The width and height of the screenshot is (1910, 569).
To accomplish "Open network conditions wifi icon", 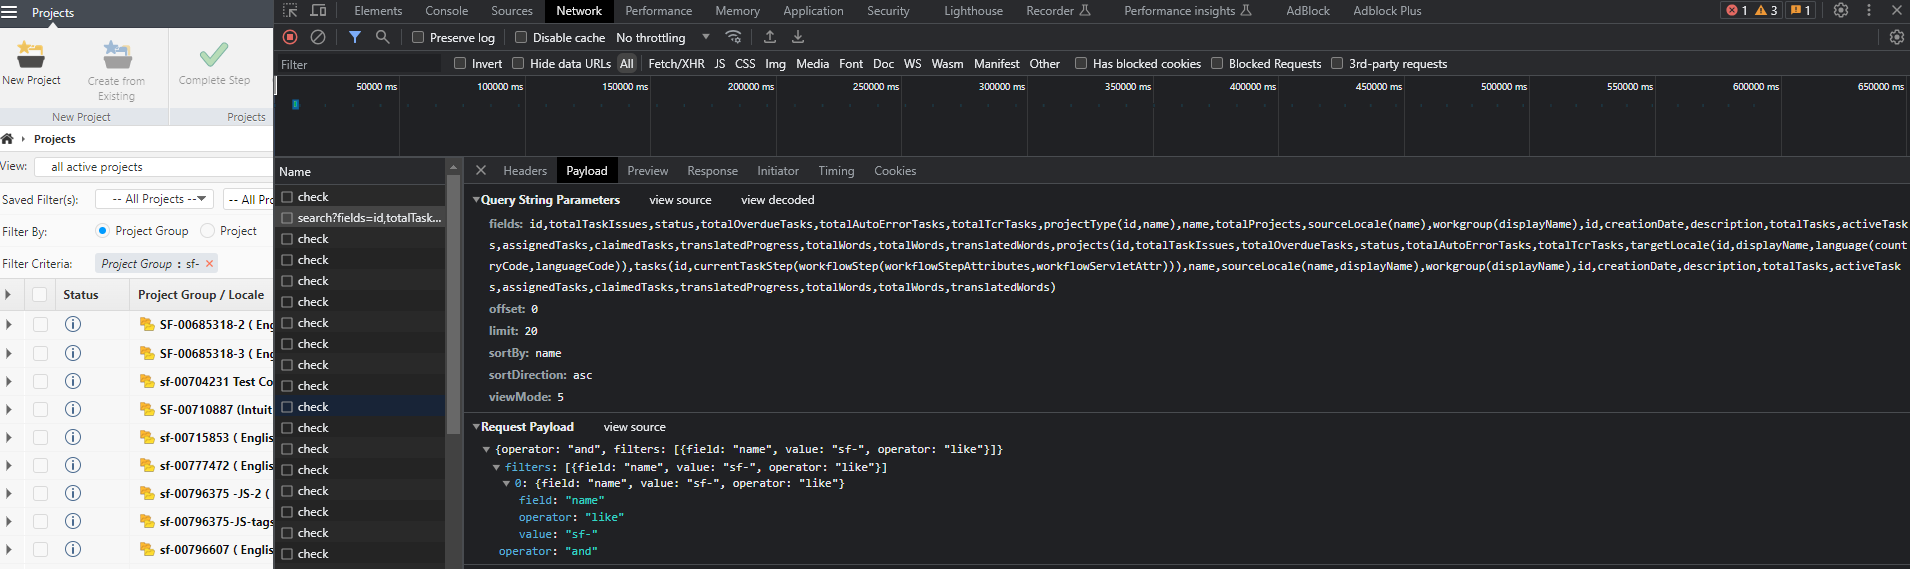I will [x=733, y=37].
